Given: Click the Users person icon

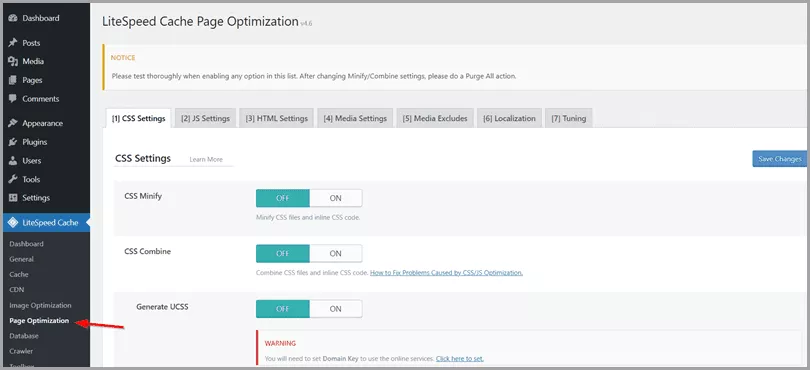Looking at the screenshot, I should point(13,161).
